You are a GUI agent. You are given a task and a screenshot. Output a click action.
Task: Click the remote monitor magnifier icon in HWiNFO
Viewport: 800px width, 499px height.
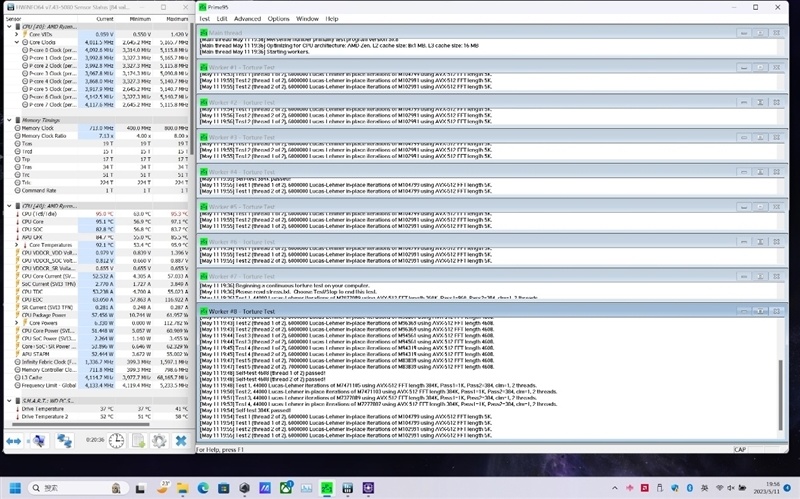pos(39,441)
